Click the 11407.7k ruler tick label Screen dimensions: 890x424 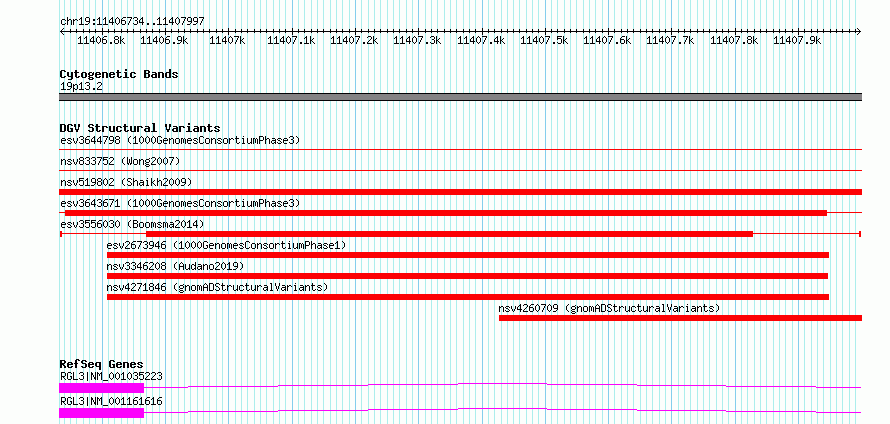[670, 40]
